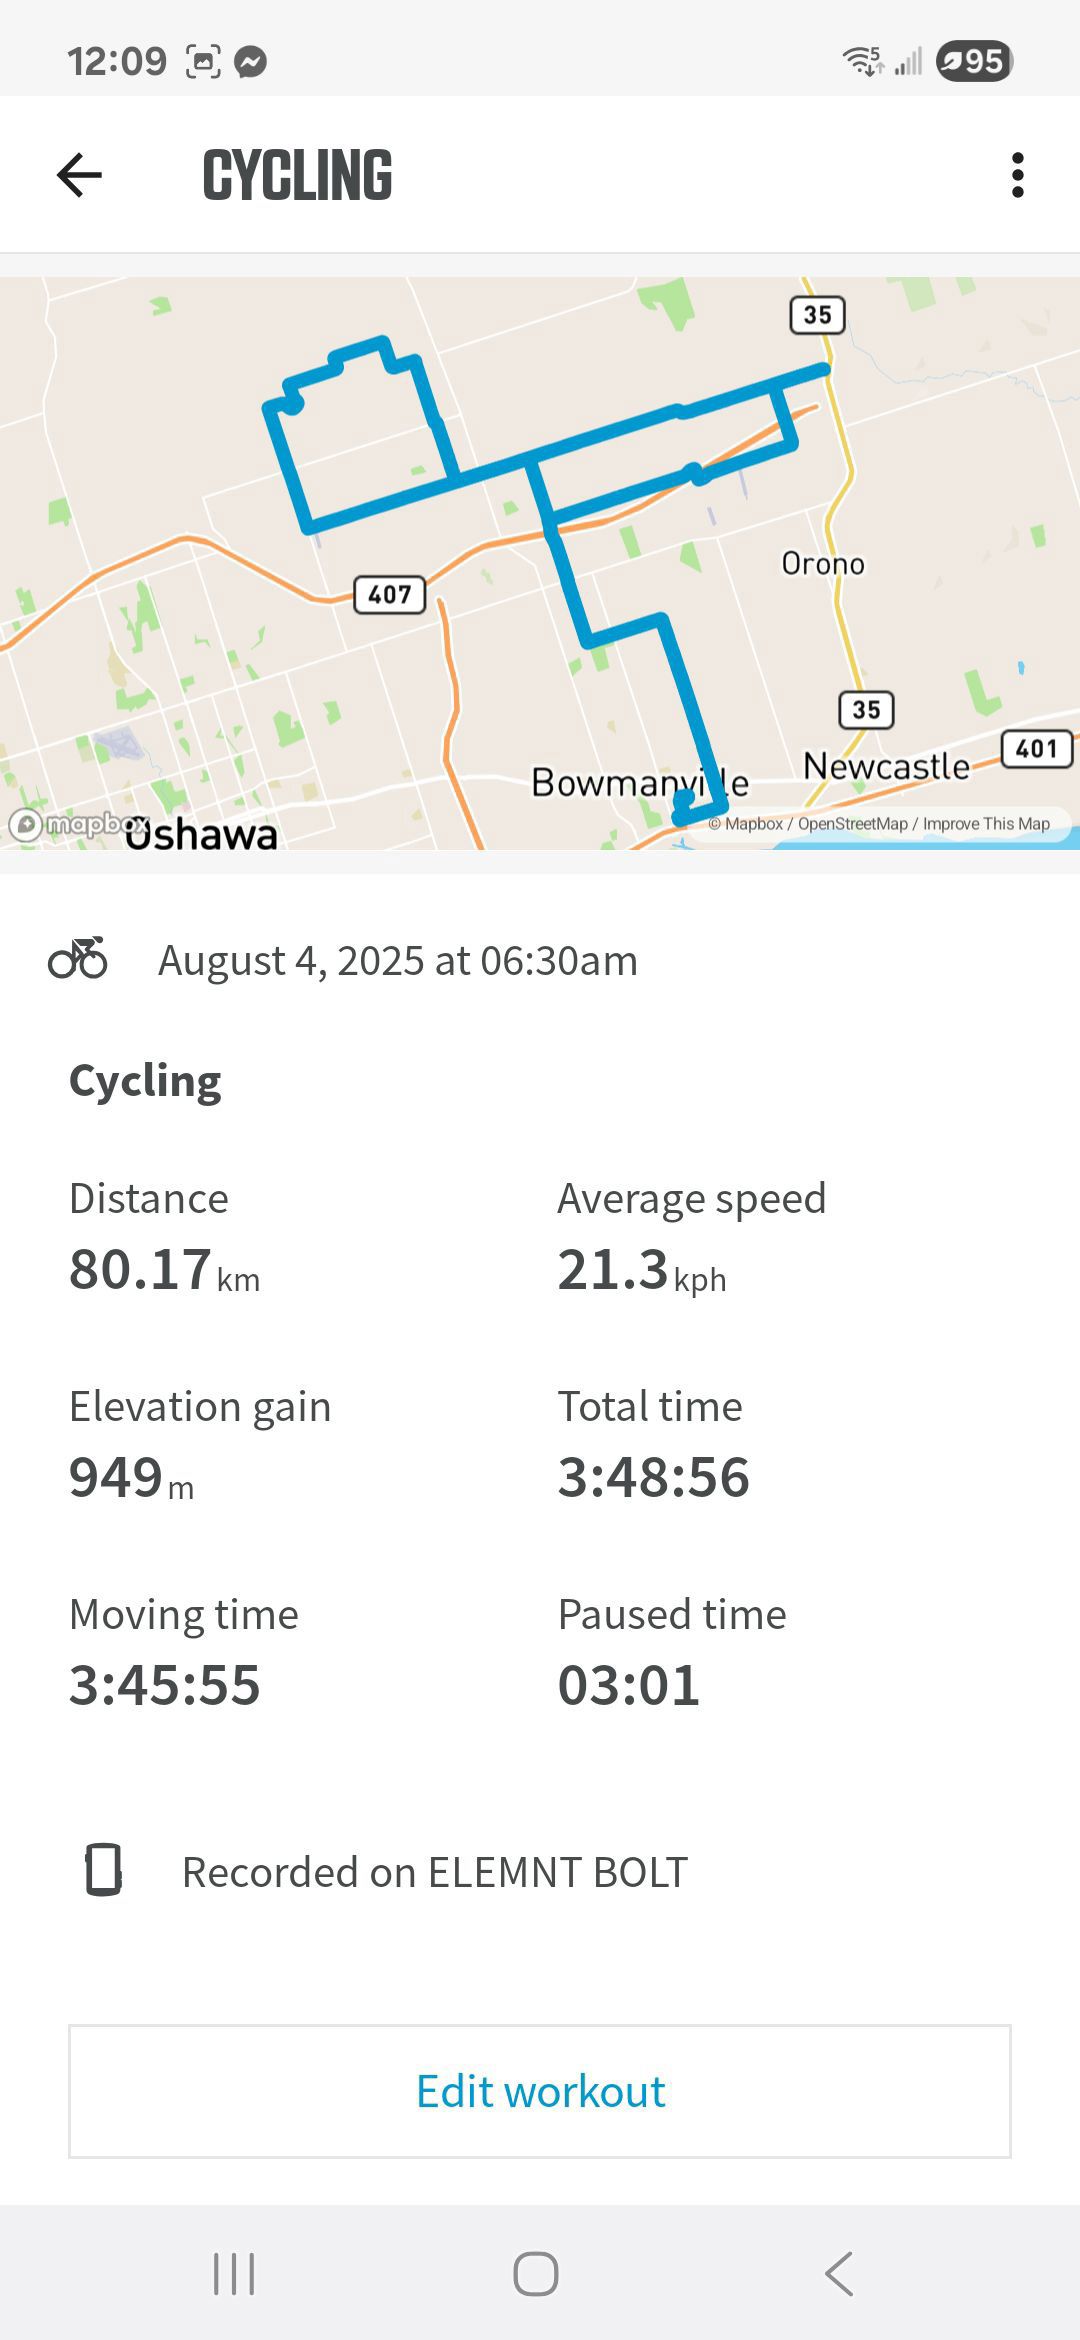Tap the Average speed 21.3 kph value

click(642, 1270)
